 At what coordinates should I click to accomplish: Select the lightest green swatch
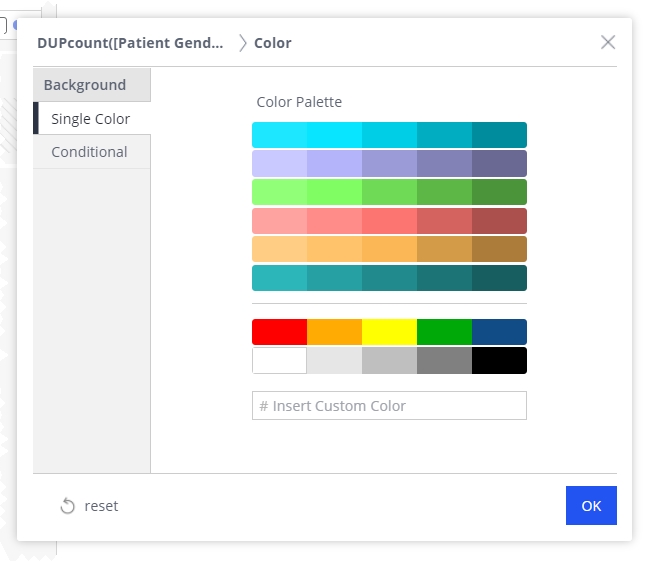(x=279, y=192)
